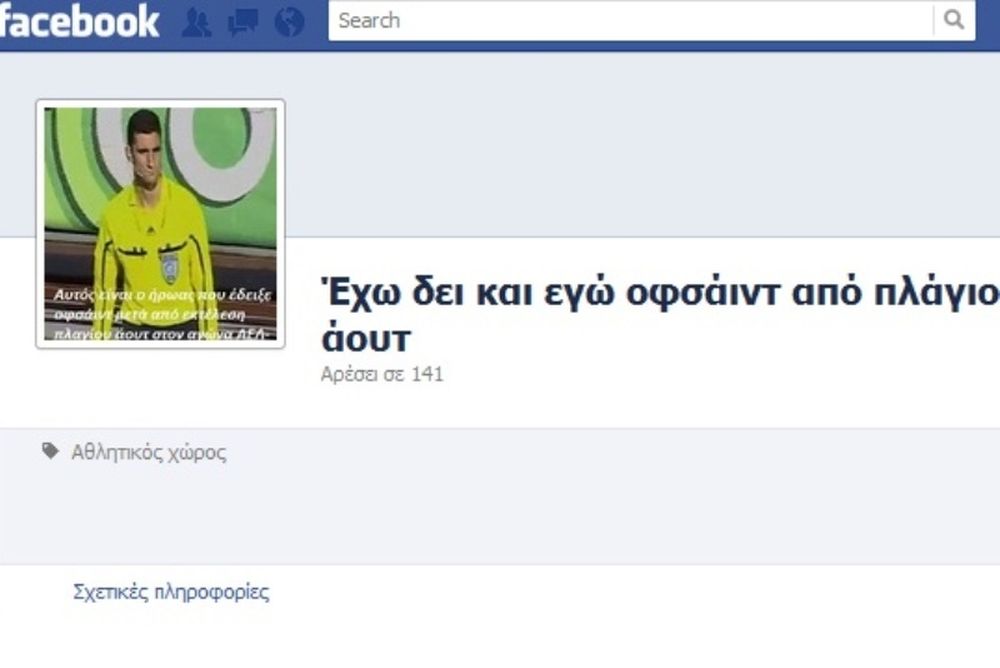Click the search magnifier icon
The image size is (1000, 668).
pyautogui.click(x=953, y=20)
